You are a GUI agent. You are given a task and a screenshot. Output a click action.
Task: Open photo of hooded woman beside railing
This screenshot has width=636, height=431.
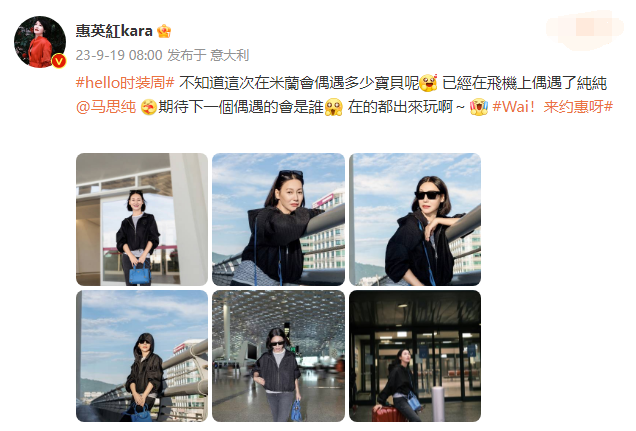click(x=142, y=356)
